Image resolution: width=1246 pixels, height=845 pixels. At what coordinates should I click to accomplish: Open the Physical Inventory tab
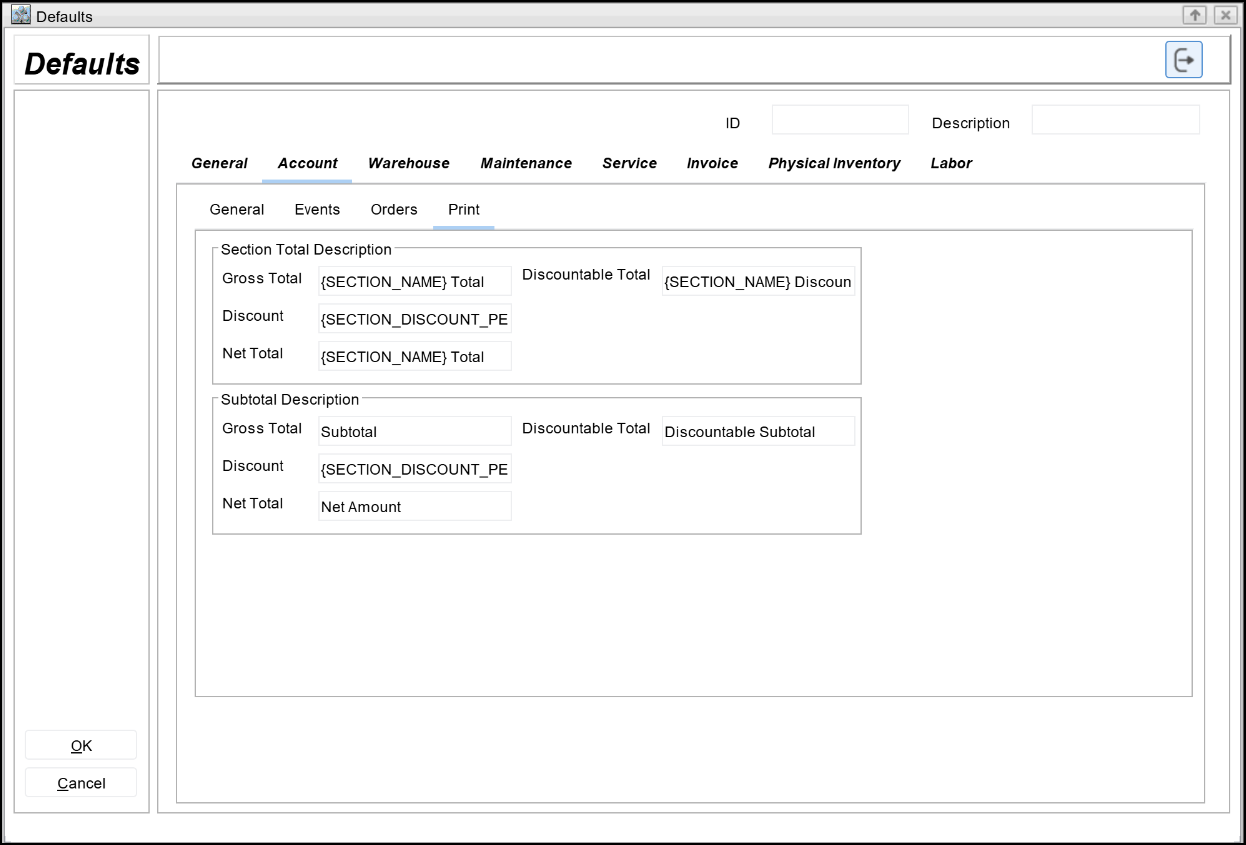point(834,163)
